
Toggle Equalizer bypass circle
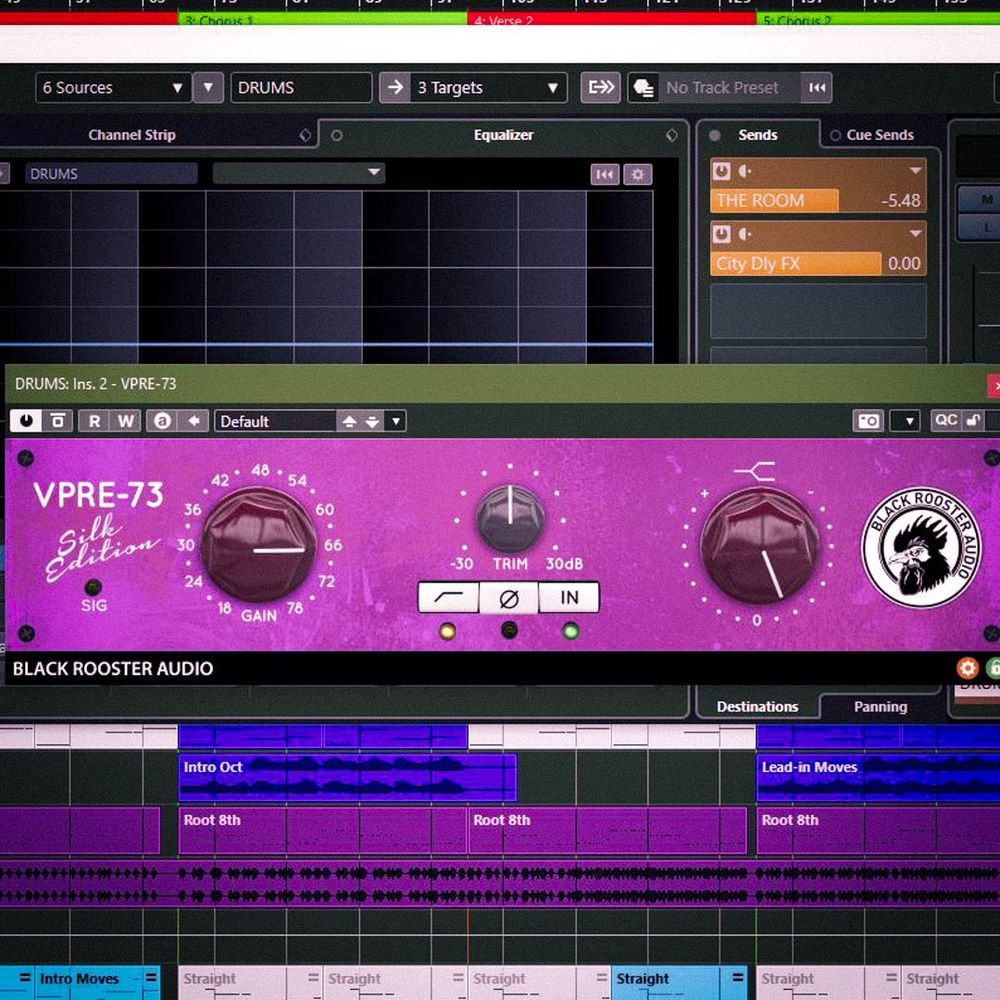[337, 135]
